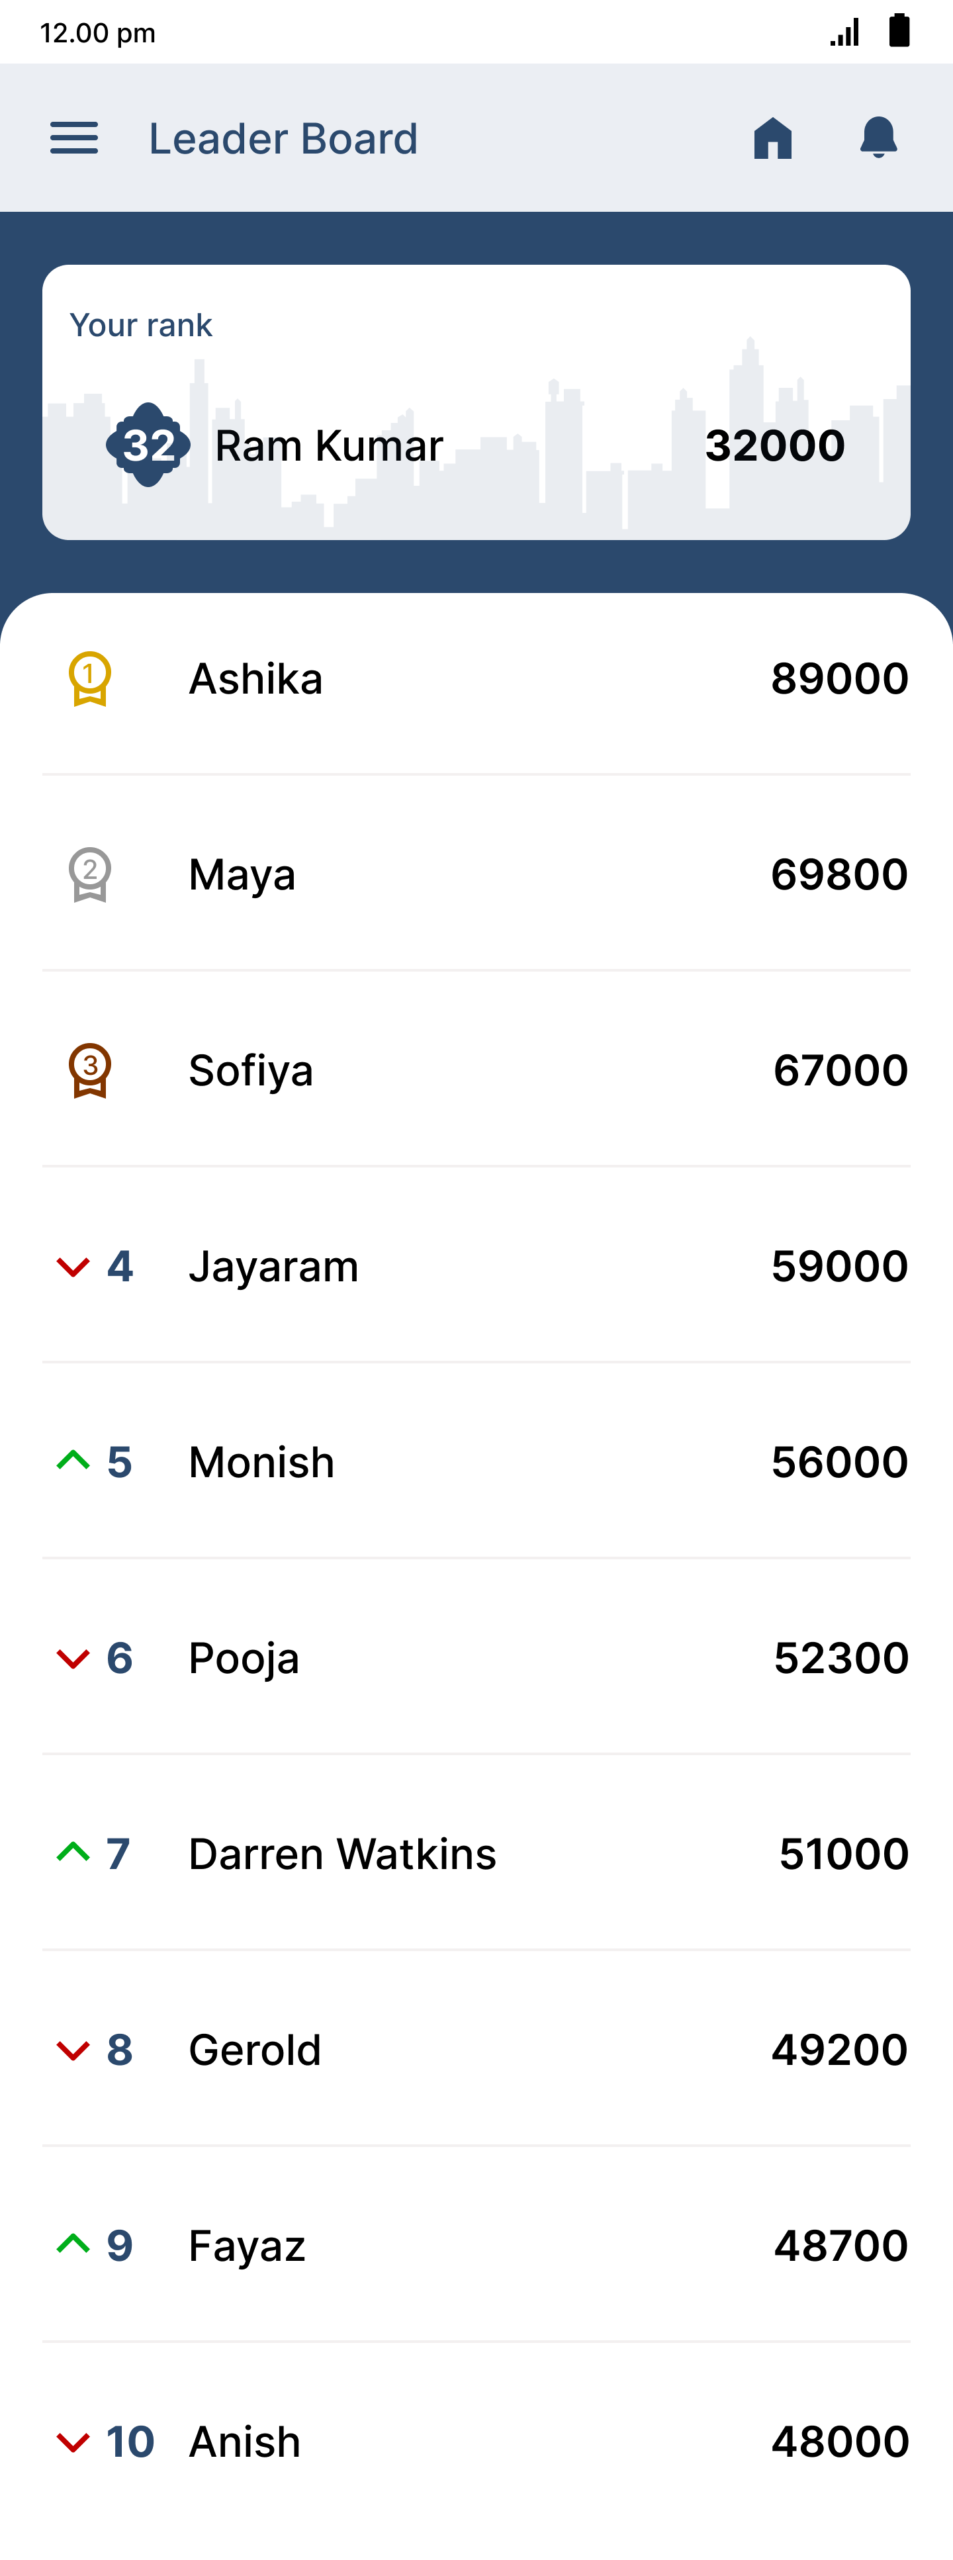
Task: Click Pooja's red down arrow
Action: [x=73, y=1659]
